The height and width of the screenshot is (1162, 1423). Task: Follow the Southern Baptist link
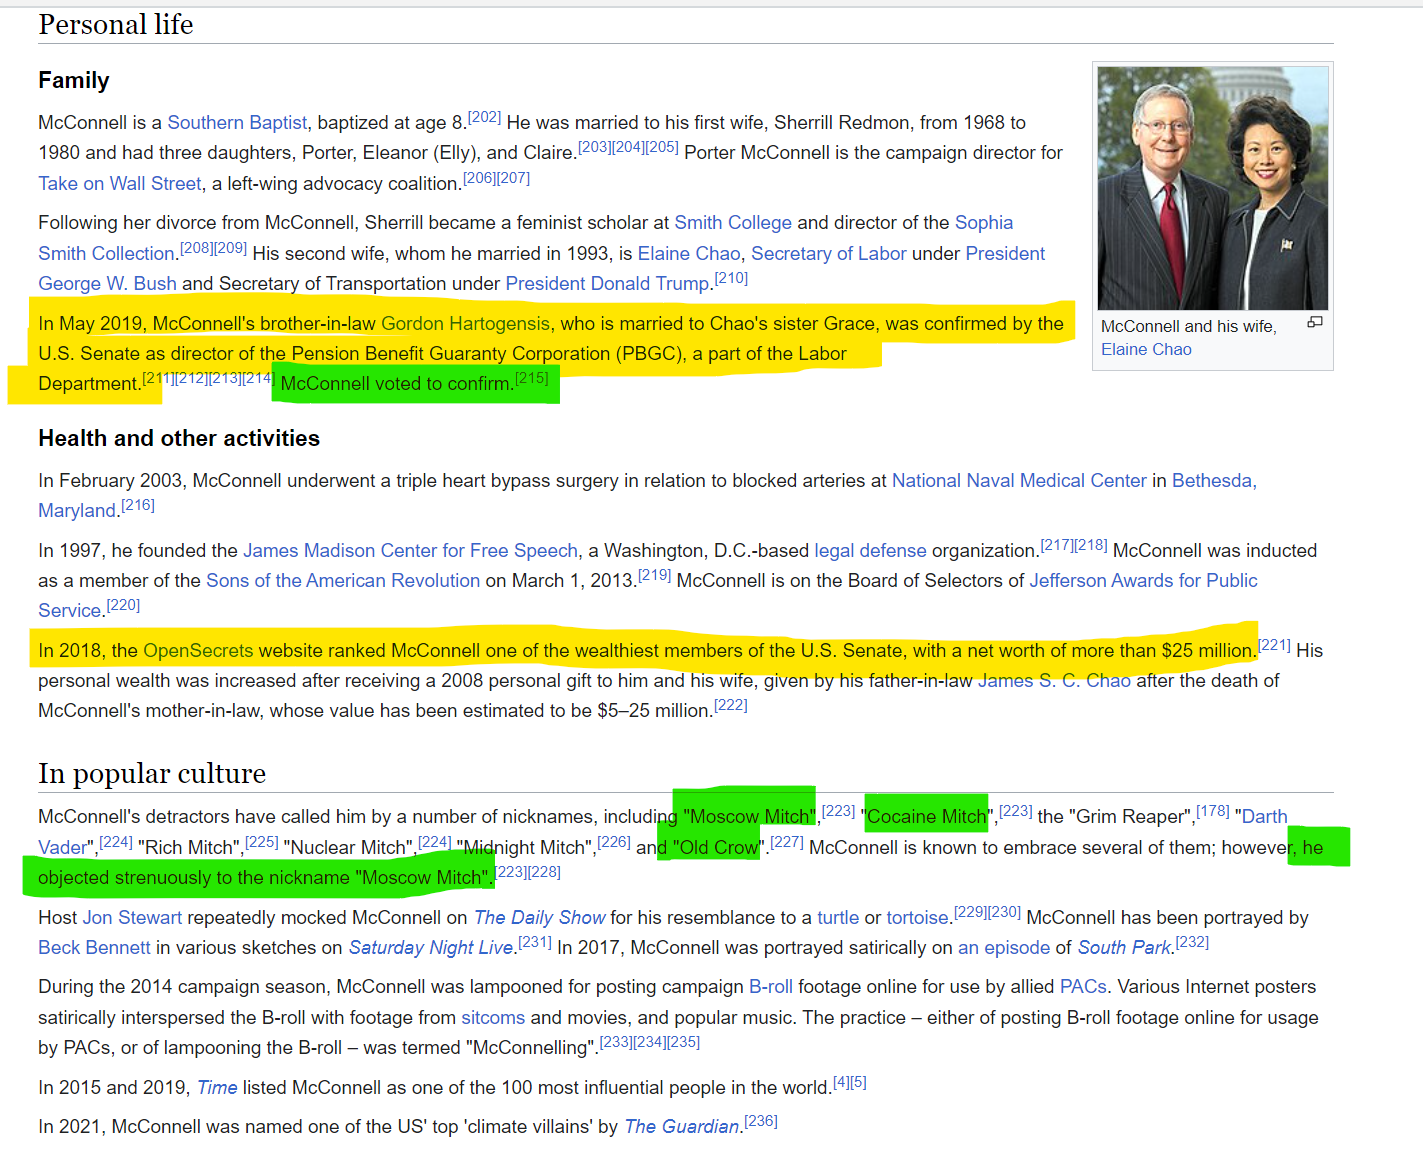tap(237, 122)
